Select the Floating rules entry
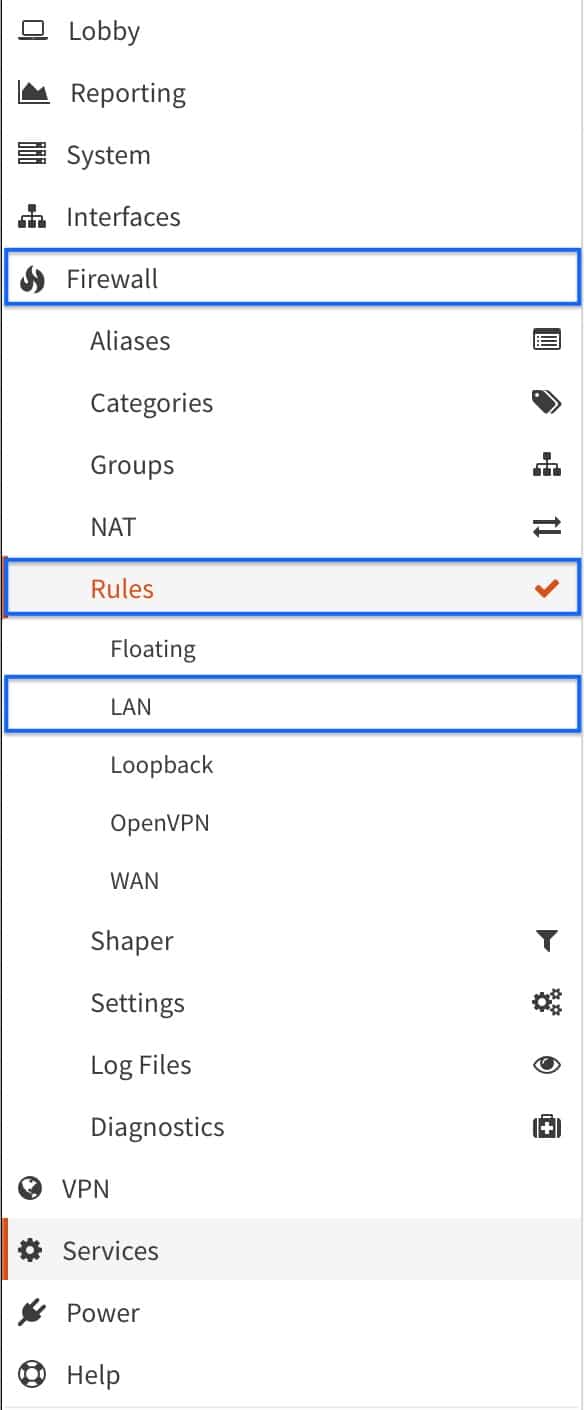 (153, 648)
